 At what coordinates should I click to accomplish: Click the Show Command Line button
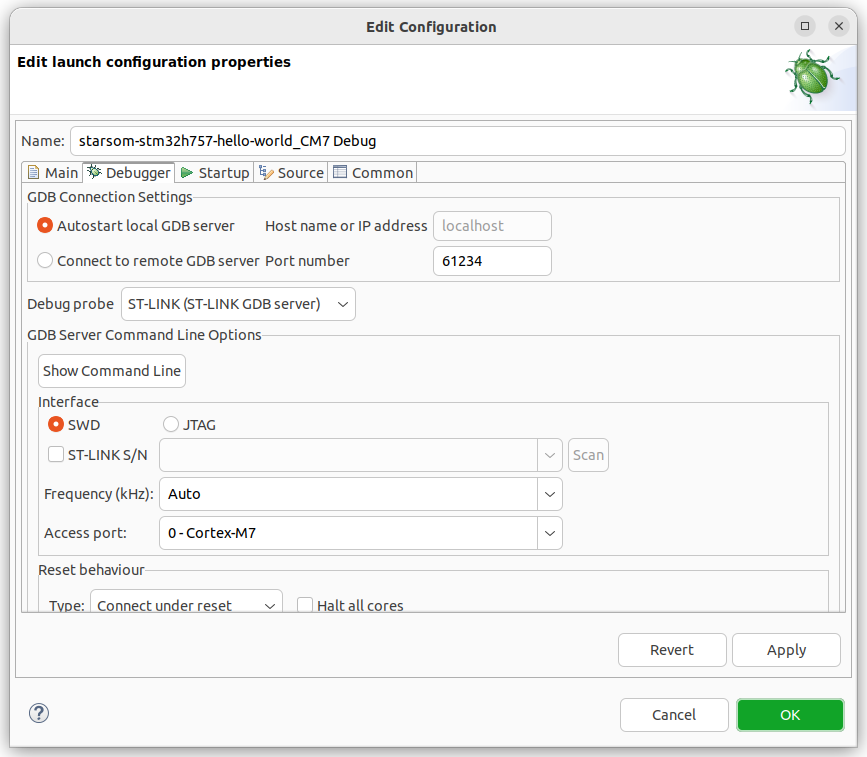click(x=112, y=371)
